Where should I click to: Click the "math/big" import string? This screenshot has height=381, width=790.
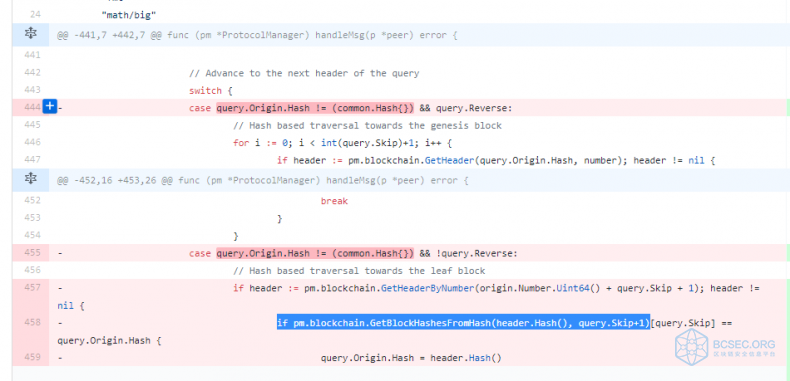[x=128, y=15]
